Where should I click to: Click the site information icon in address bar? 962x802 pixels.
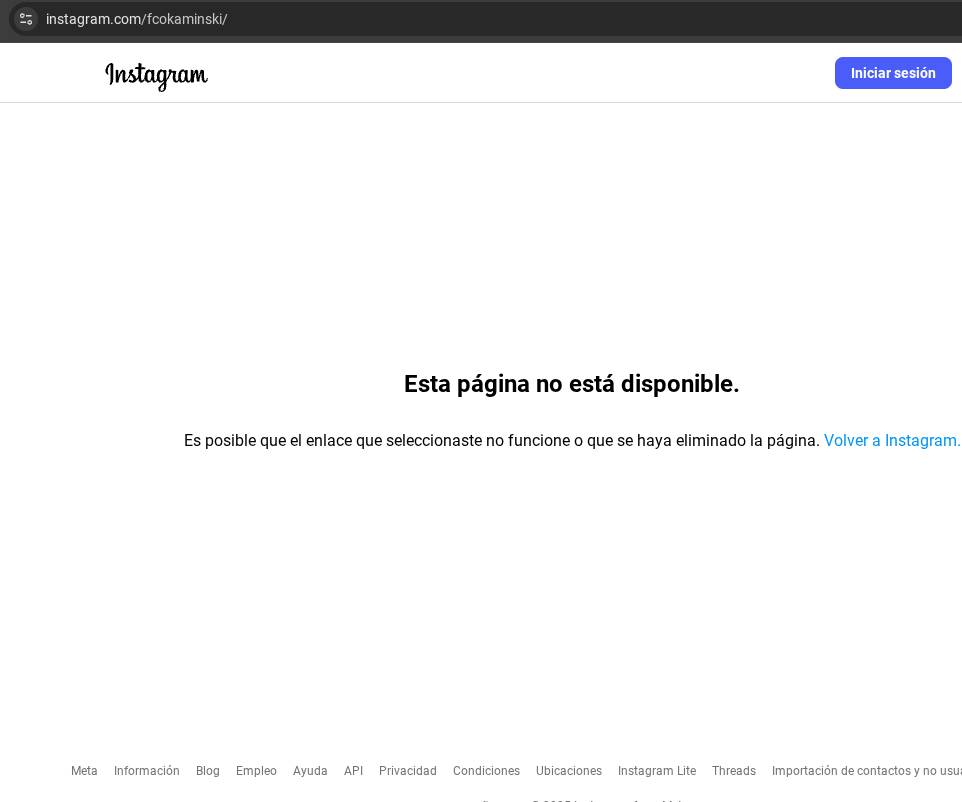pyautogui.click(x=26, y=19)
